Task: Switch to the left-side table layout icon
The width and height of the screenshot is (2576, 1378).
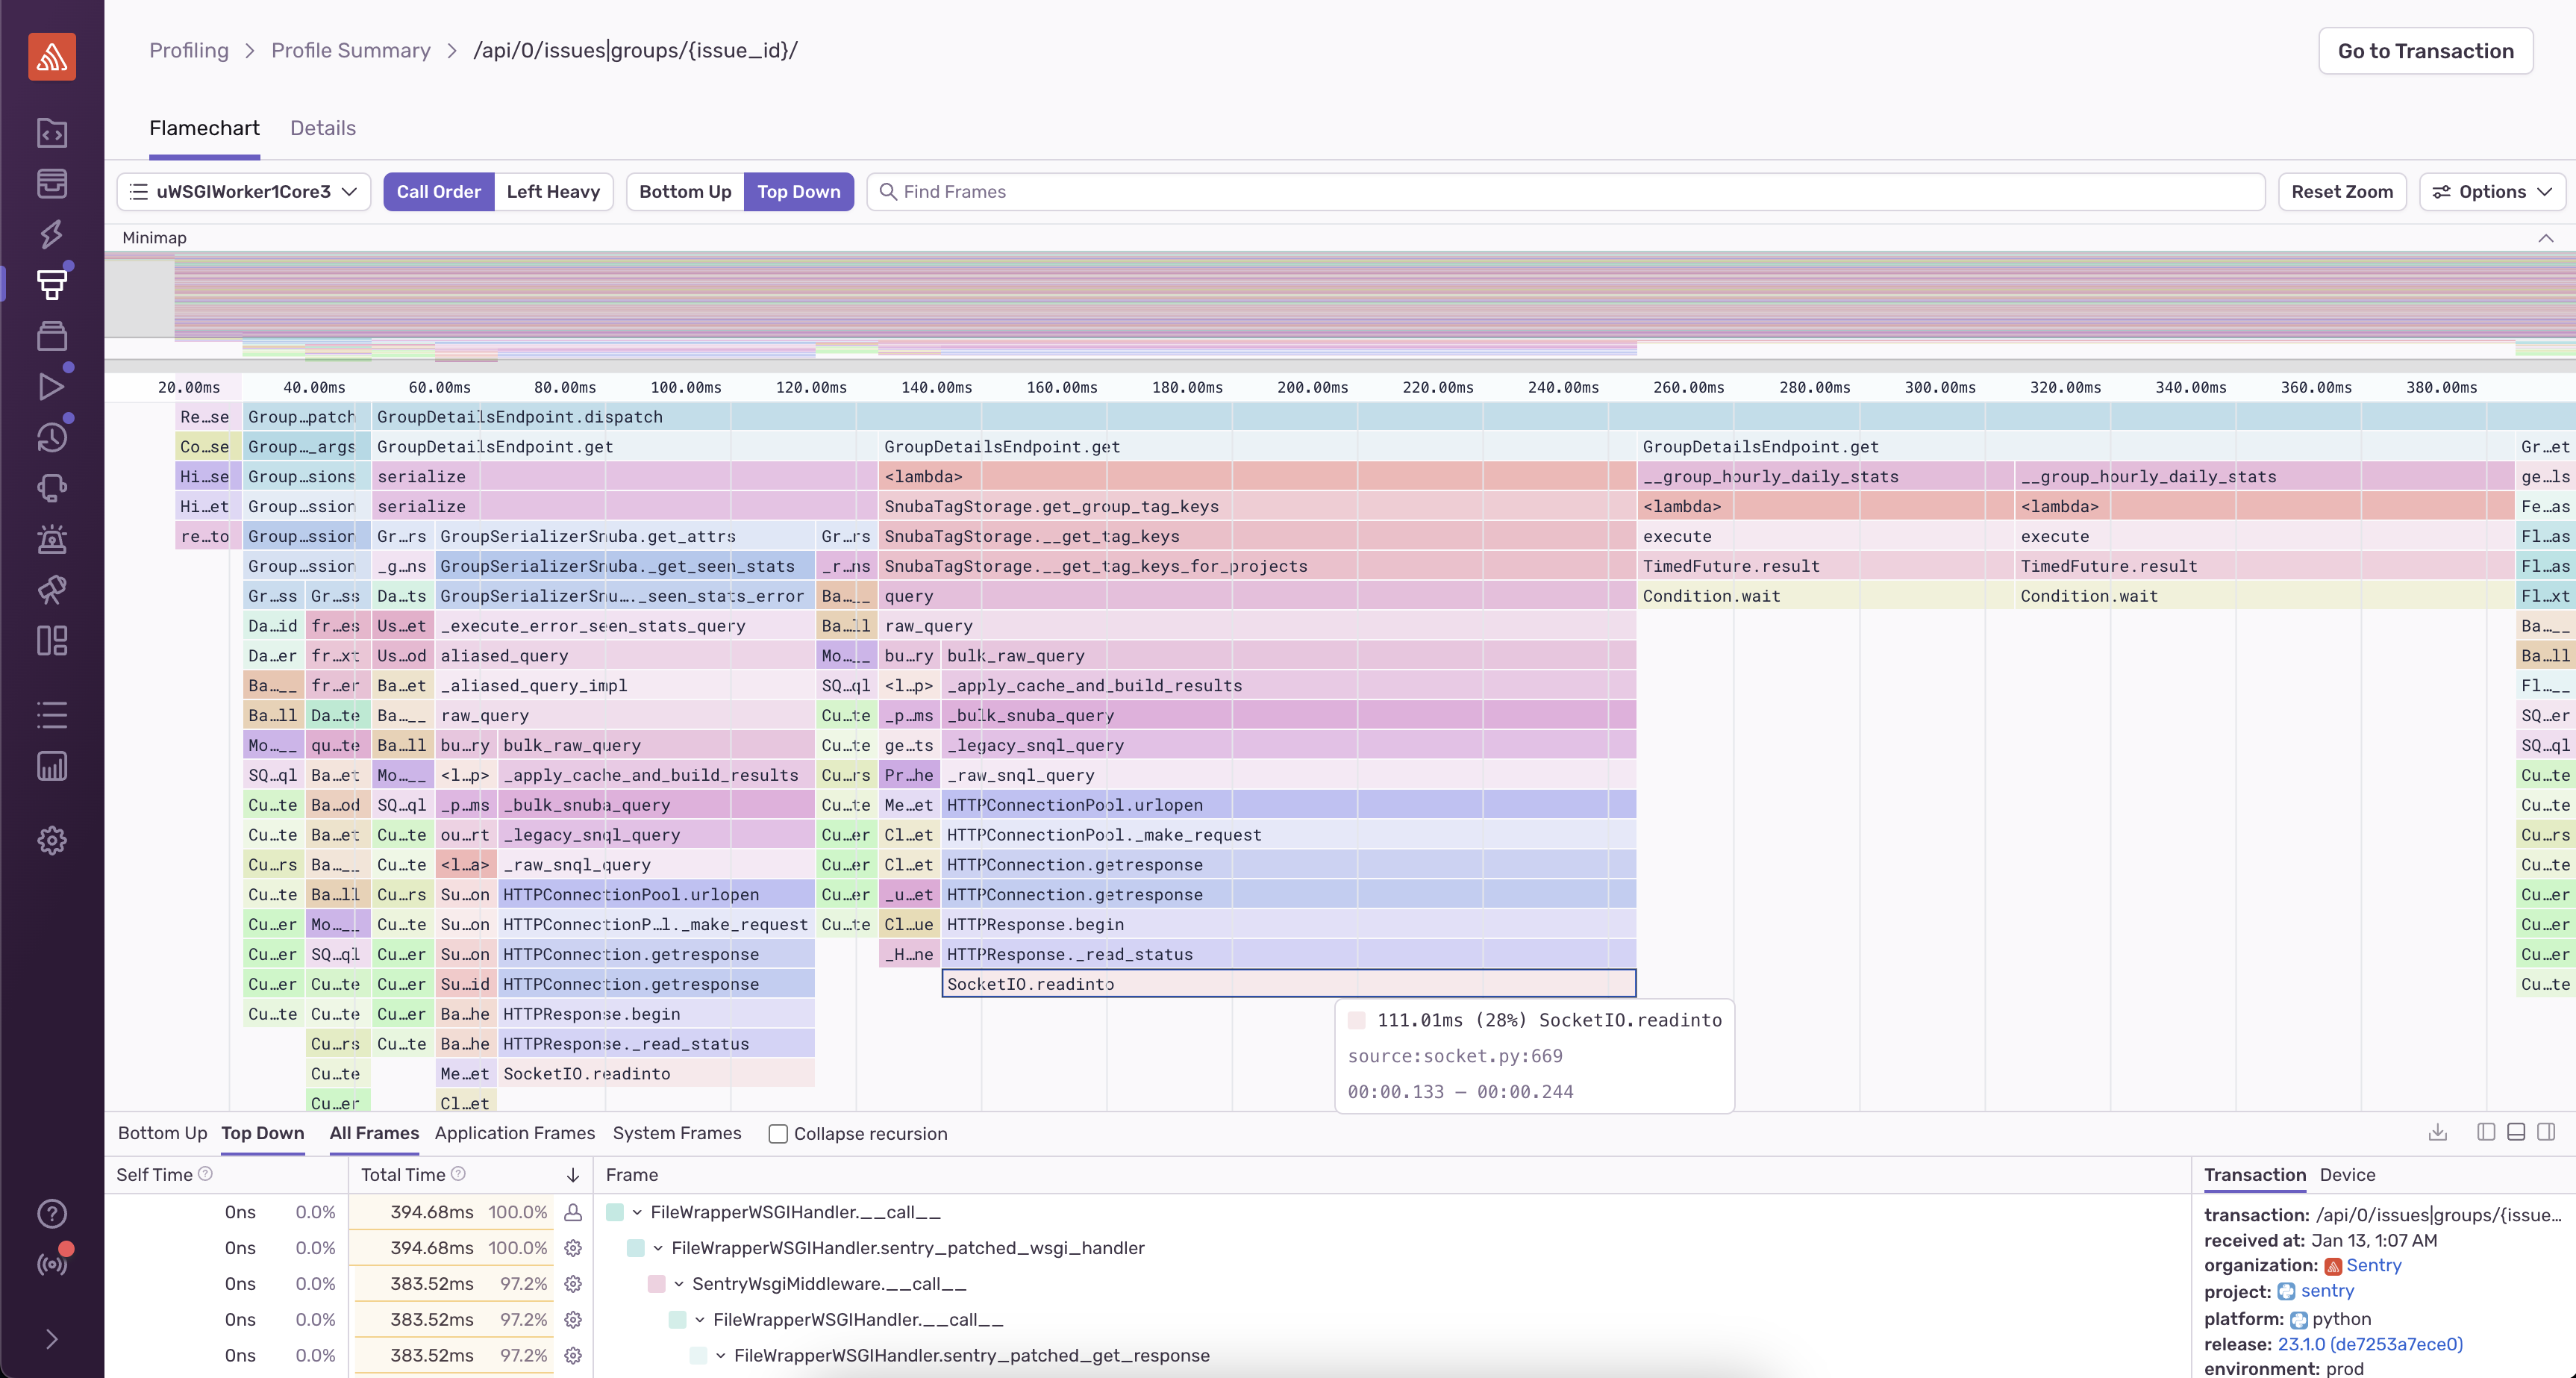Action: coord(2486,1132)
